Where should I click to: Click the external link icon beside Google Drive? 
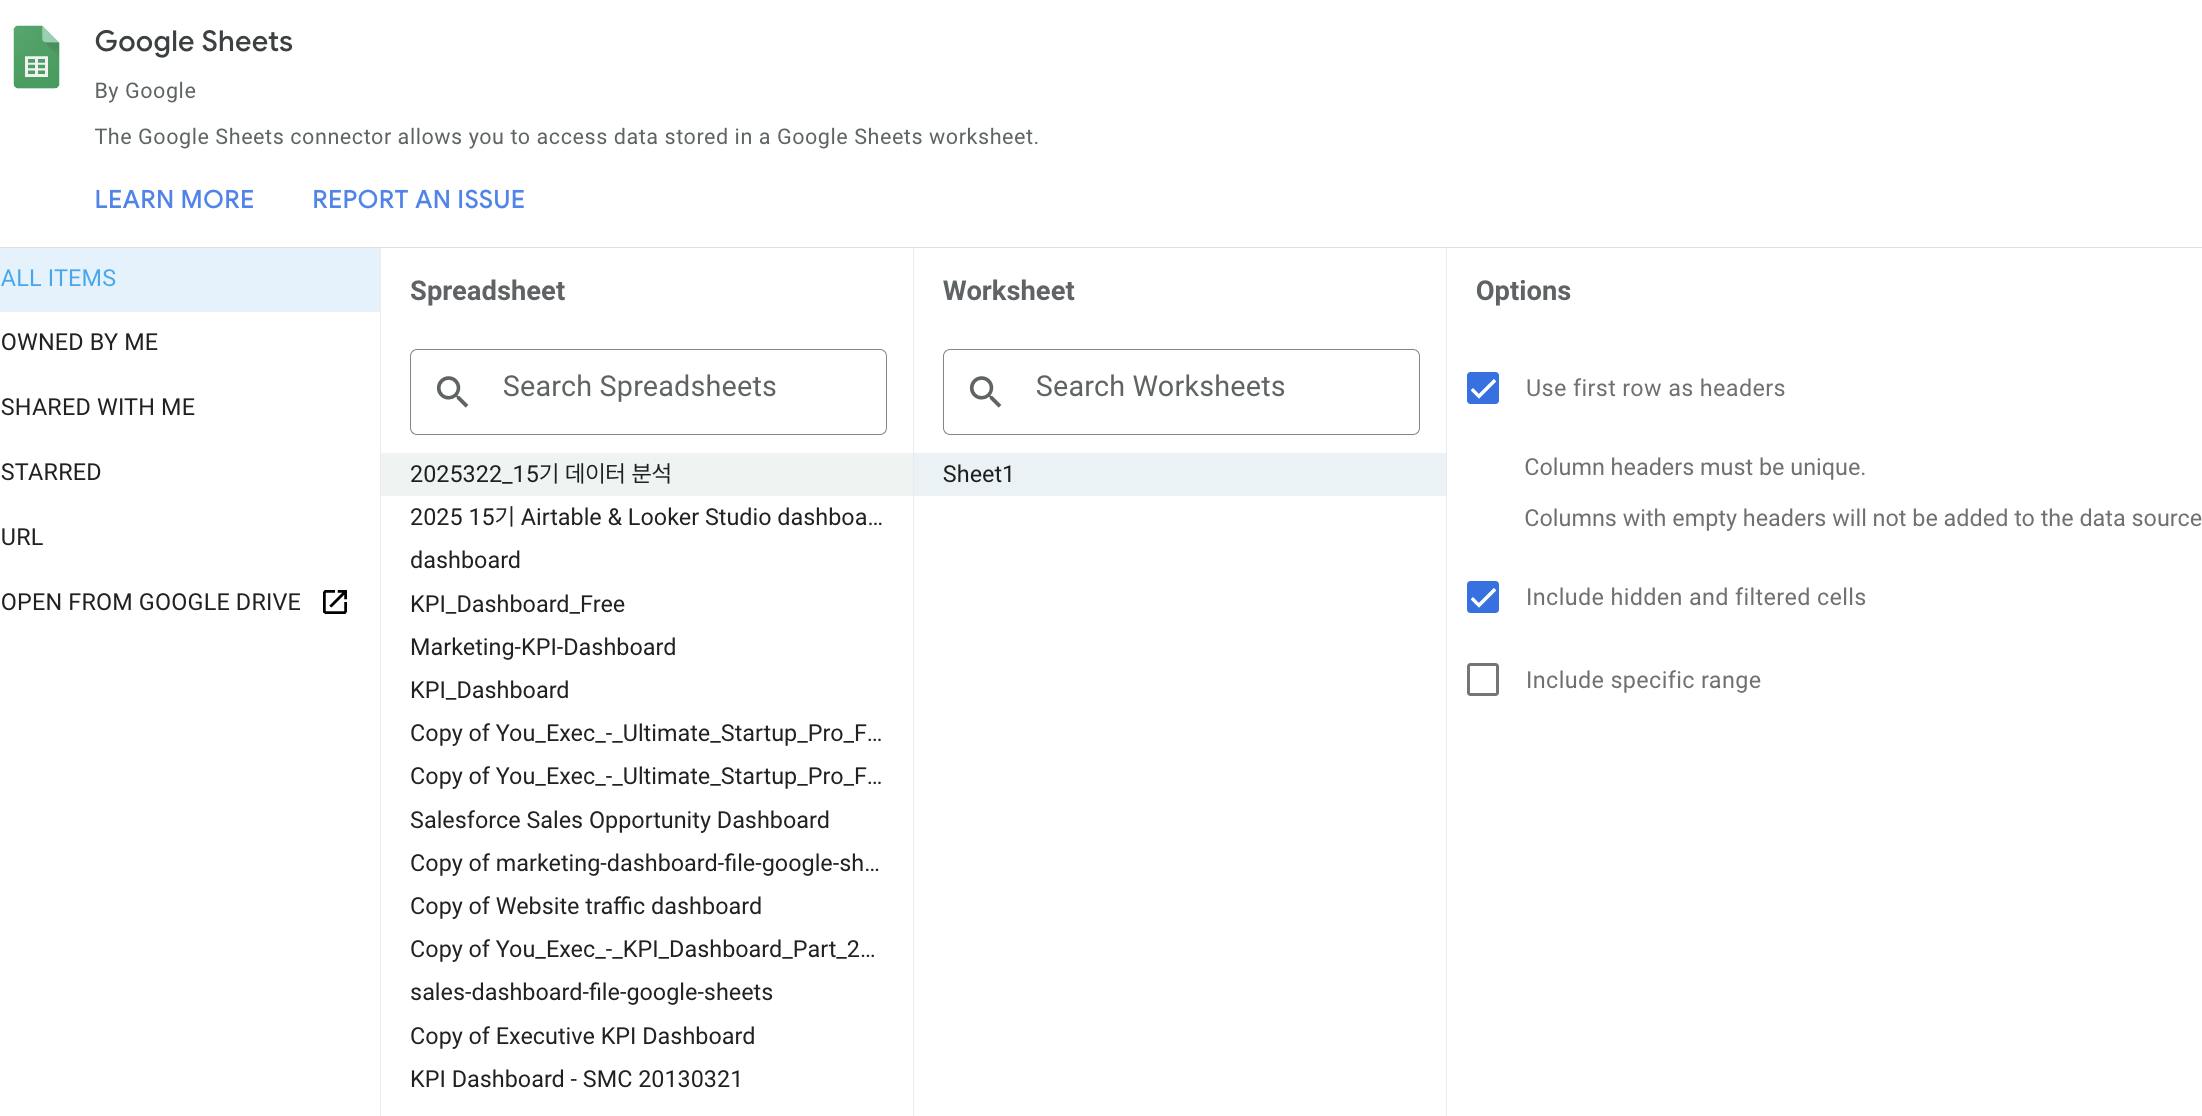pos(335,602)
